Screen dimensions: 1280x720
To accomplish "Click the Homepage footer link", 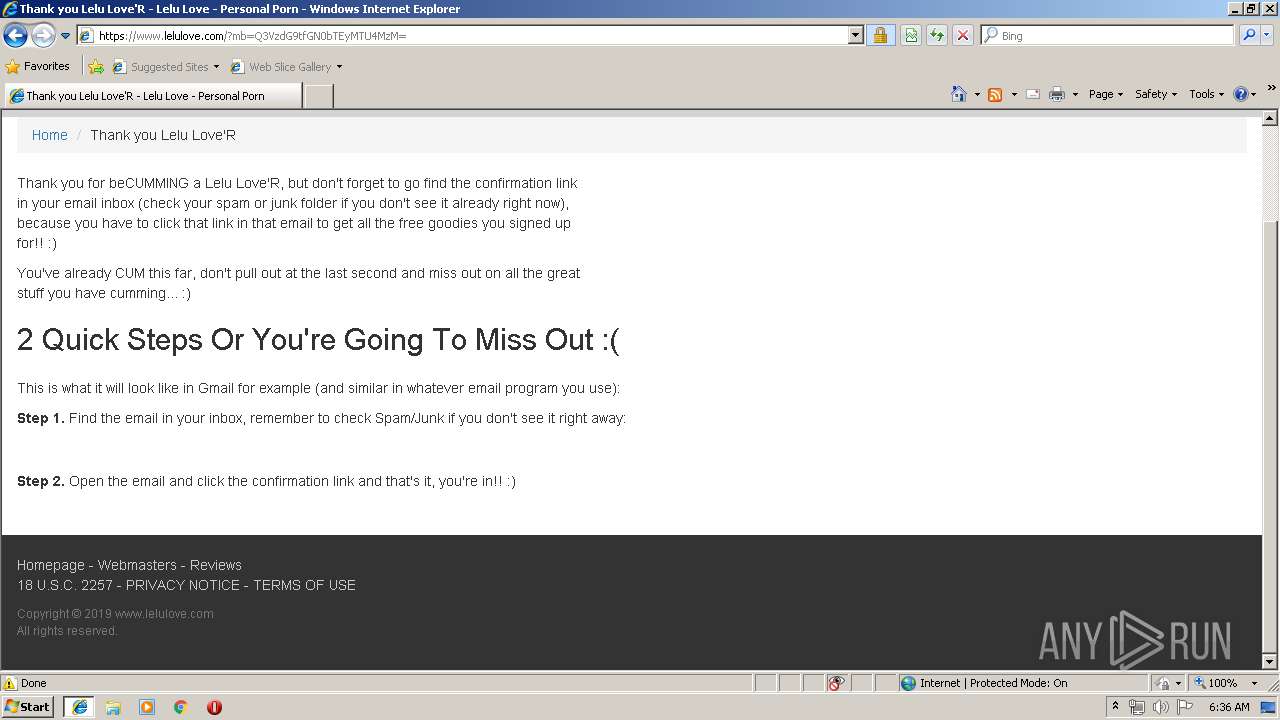I will [x=51, y=565].
